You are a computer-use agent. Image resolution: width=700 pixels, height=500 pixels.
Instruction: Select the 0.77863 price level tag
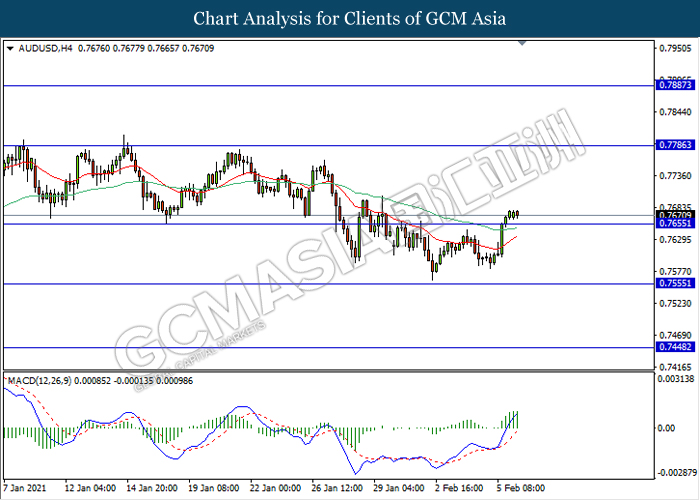[x=676, y=145]
